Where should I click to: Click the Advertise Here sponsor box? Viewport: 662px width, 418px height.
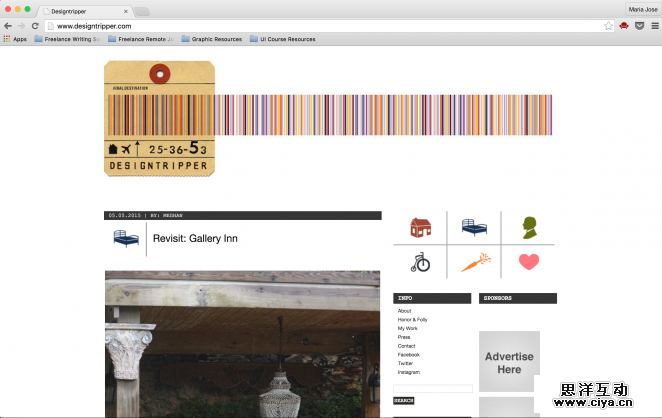click(x=509, y=362)
